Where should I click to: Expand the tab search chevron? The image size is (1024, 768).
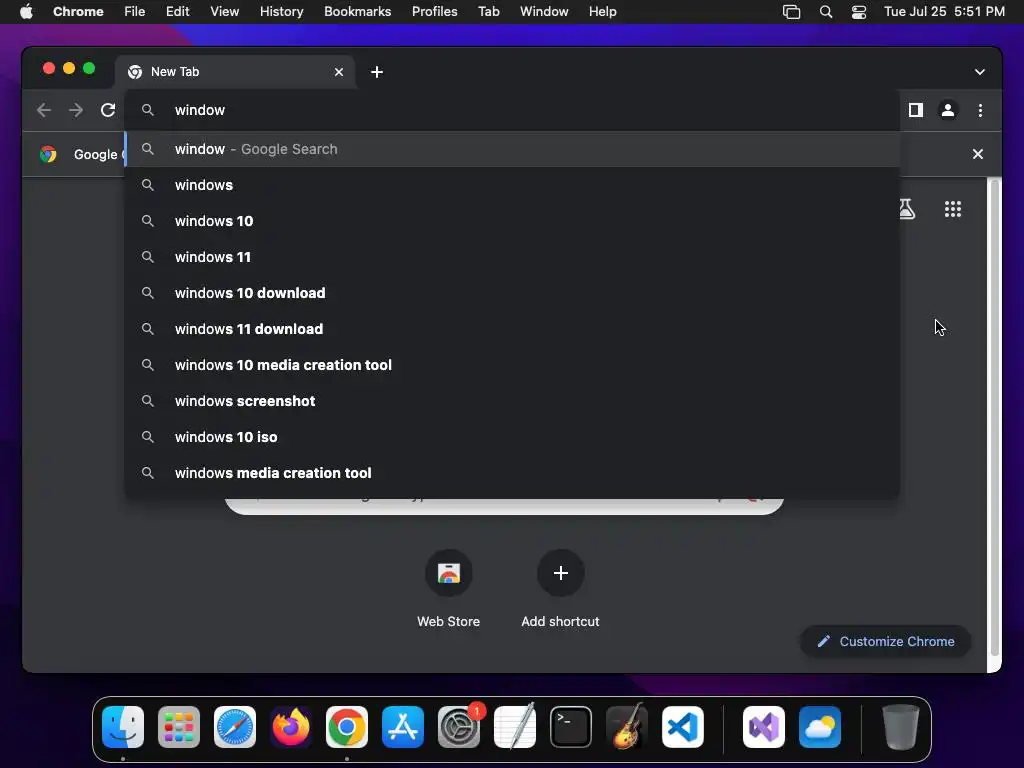click(980, 72)
